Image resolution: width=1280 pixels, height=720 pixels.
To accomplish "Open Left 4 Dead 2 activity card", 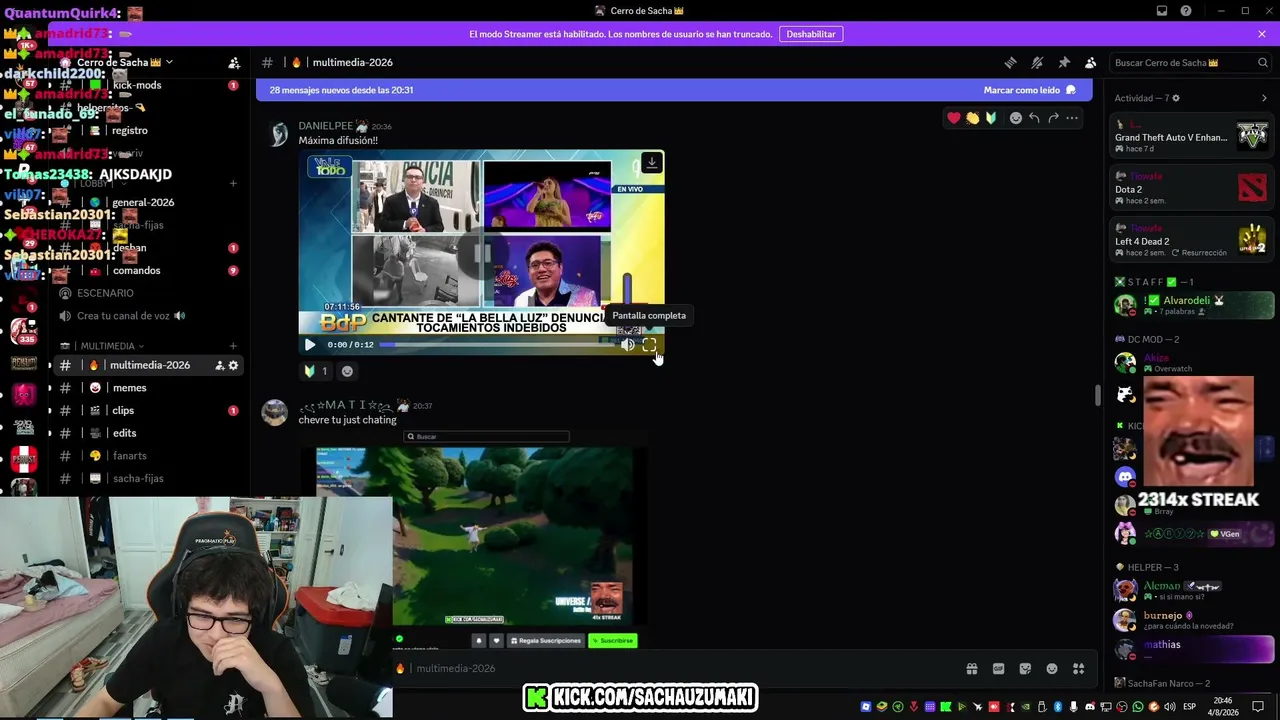I will pos(1191,241).
